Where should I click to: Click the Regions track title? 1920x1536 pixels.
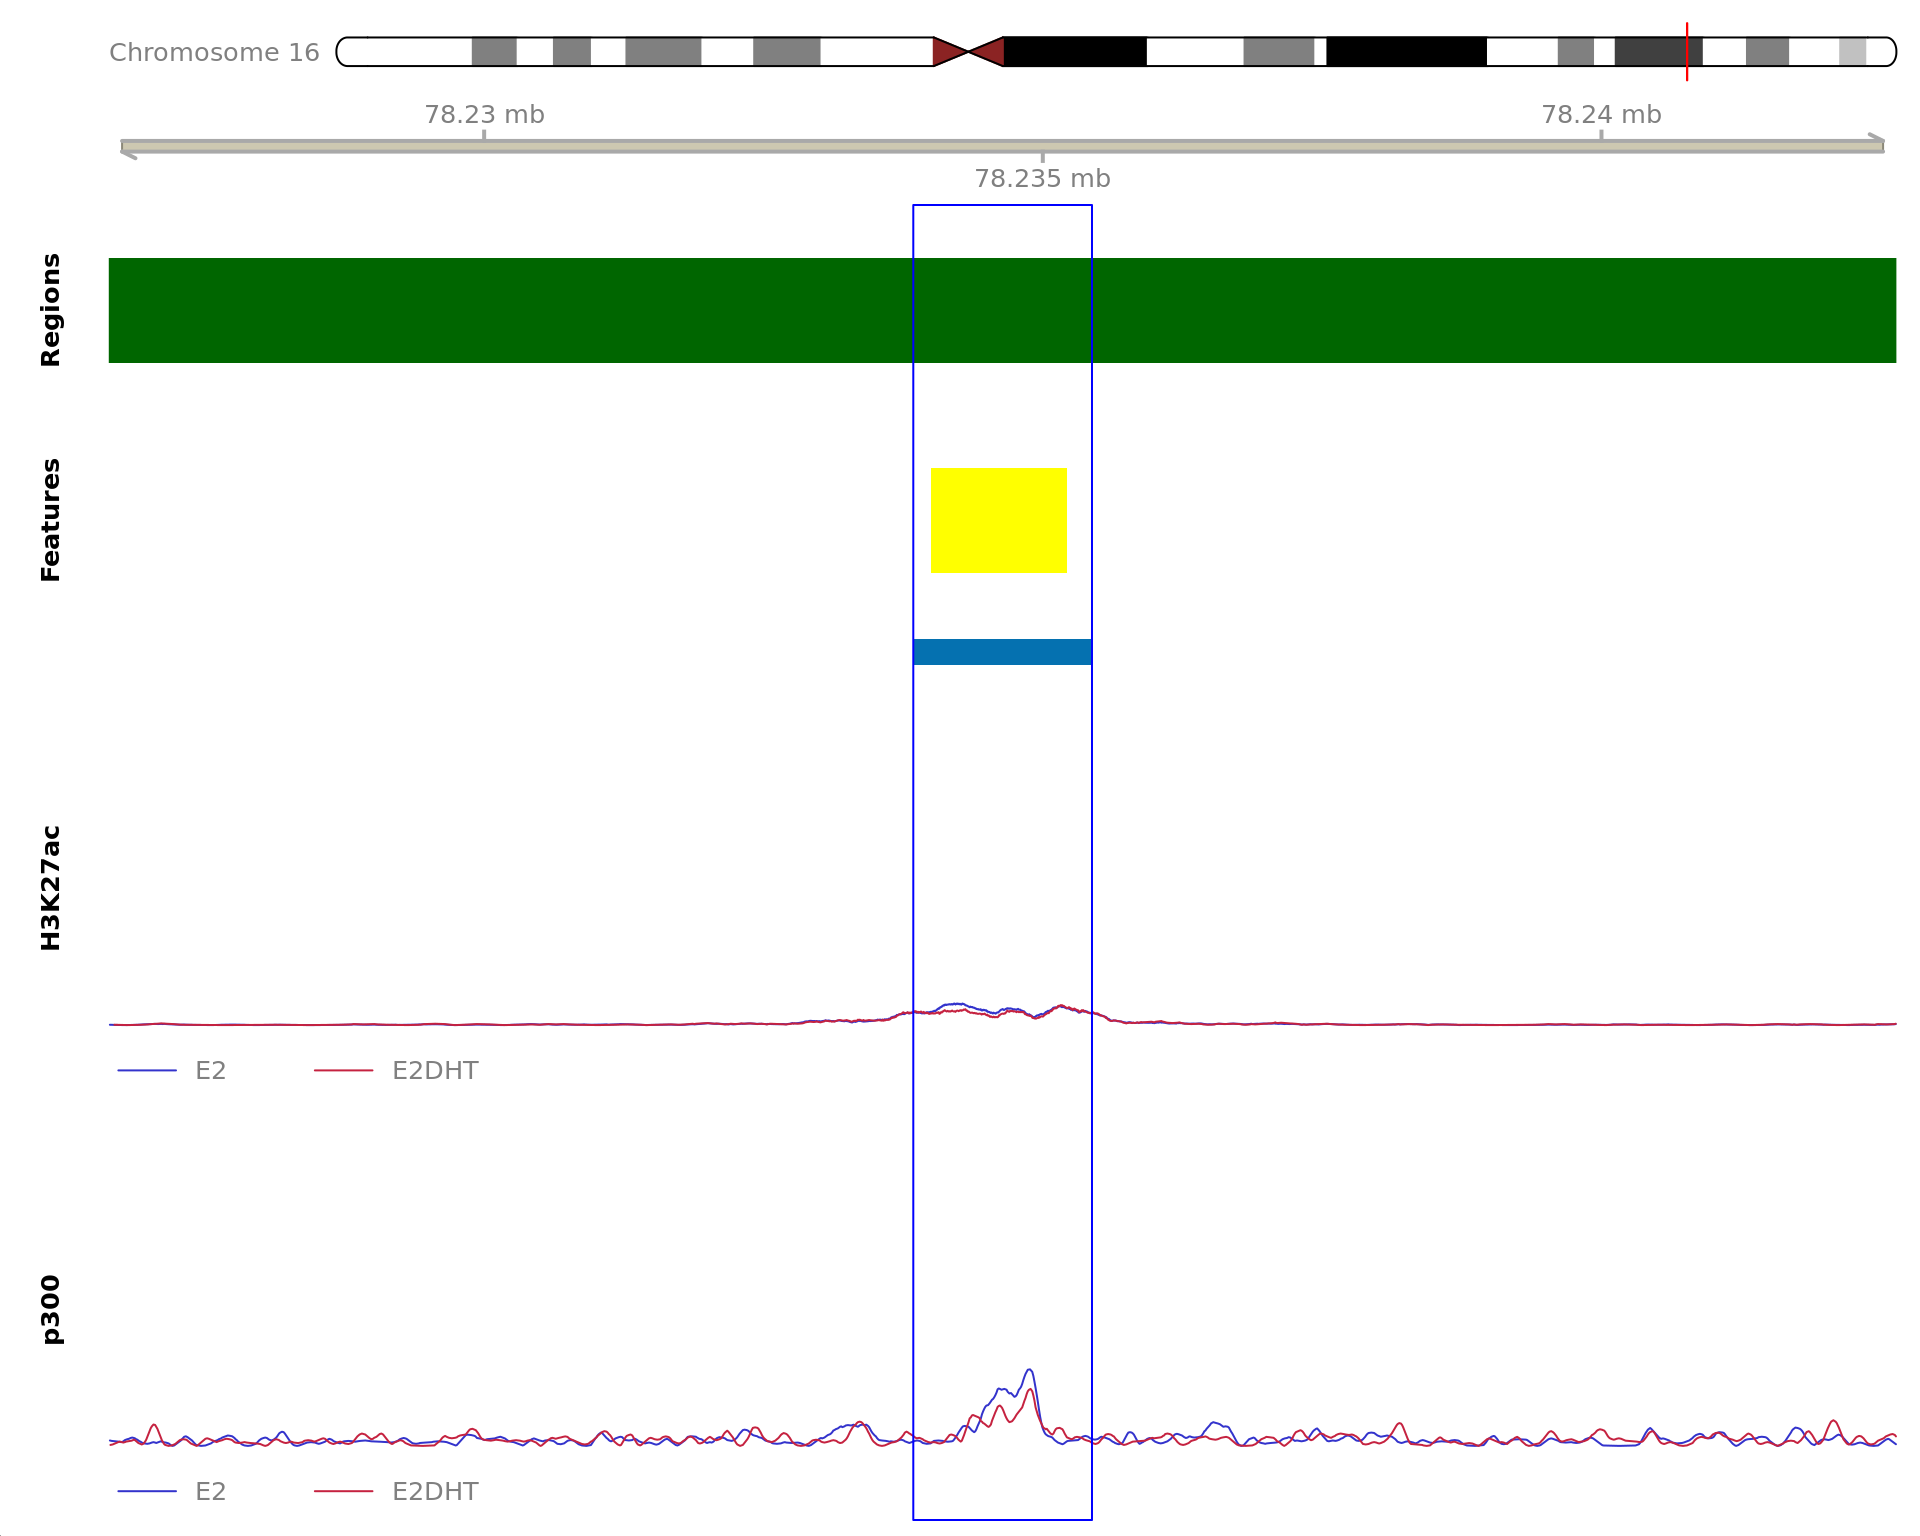(x=50, y=310)
